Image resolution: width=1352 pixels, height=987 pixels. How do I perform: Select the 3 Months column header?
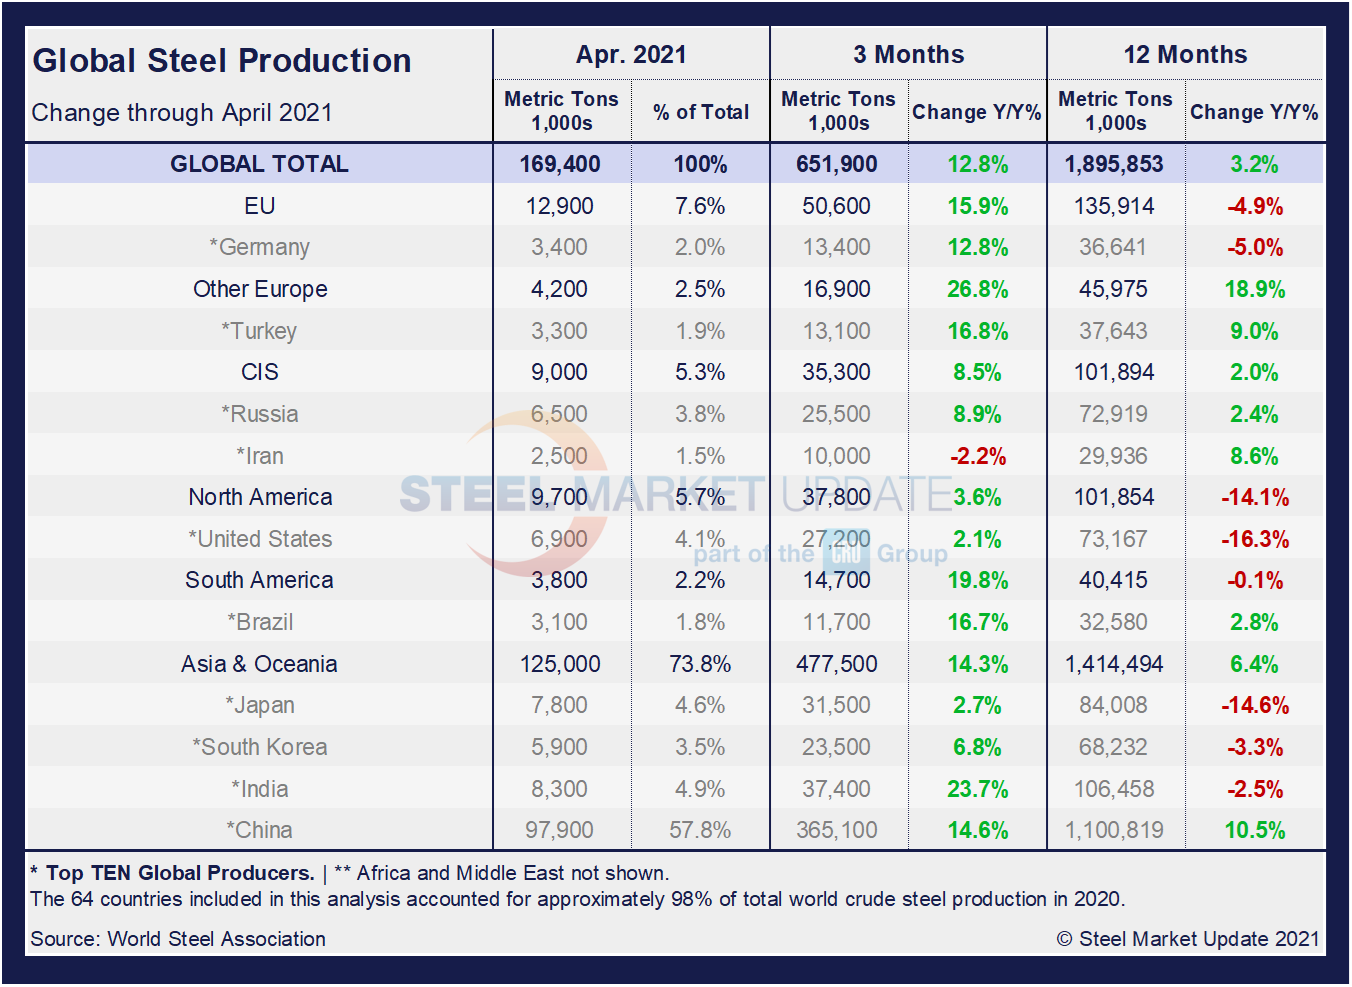(x=908, y=55)
